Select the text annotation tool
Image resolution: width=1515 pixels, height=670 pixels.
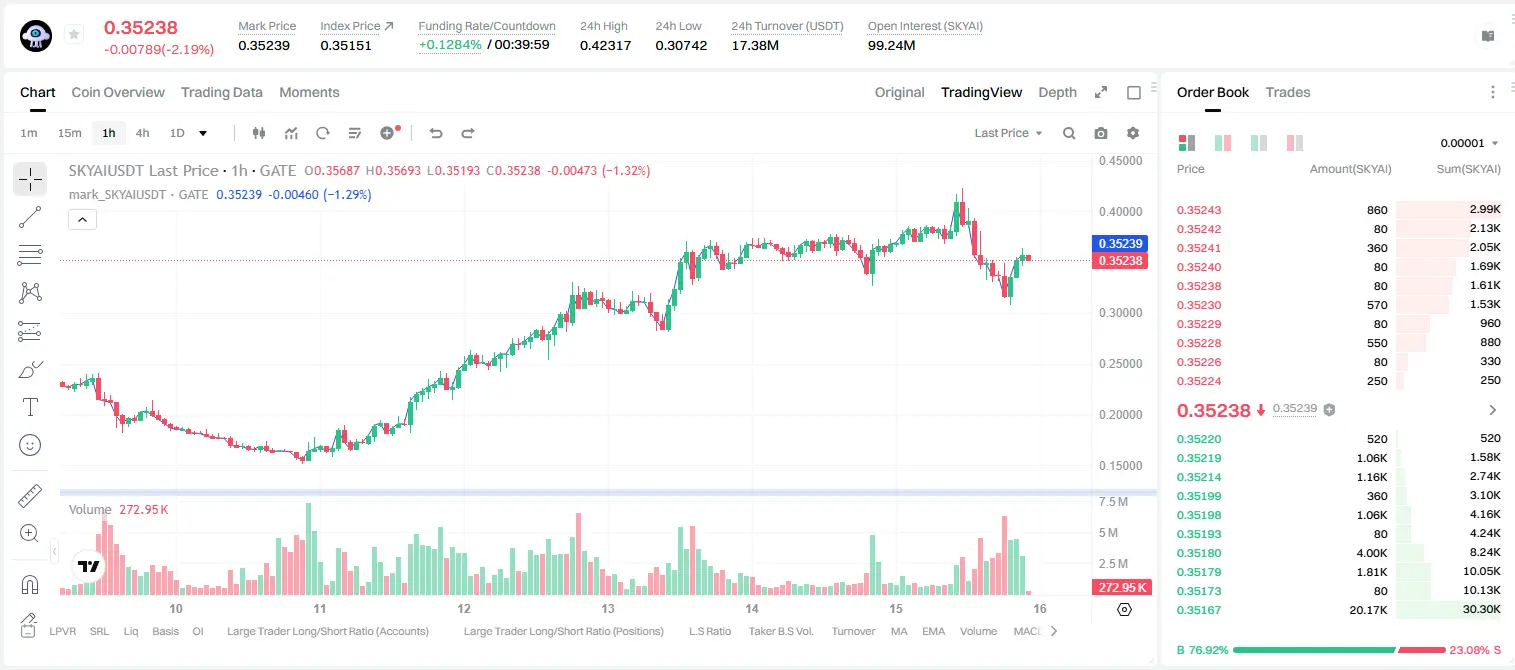click(x=30, y=407)
